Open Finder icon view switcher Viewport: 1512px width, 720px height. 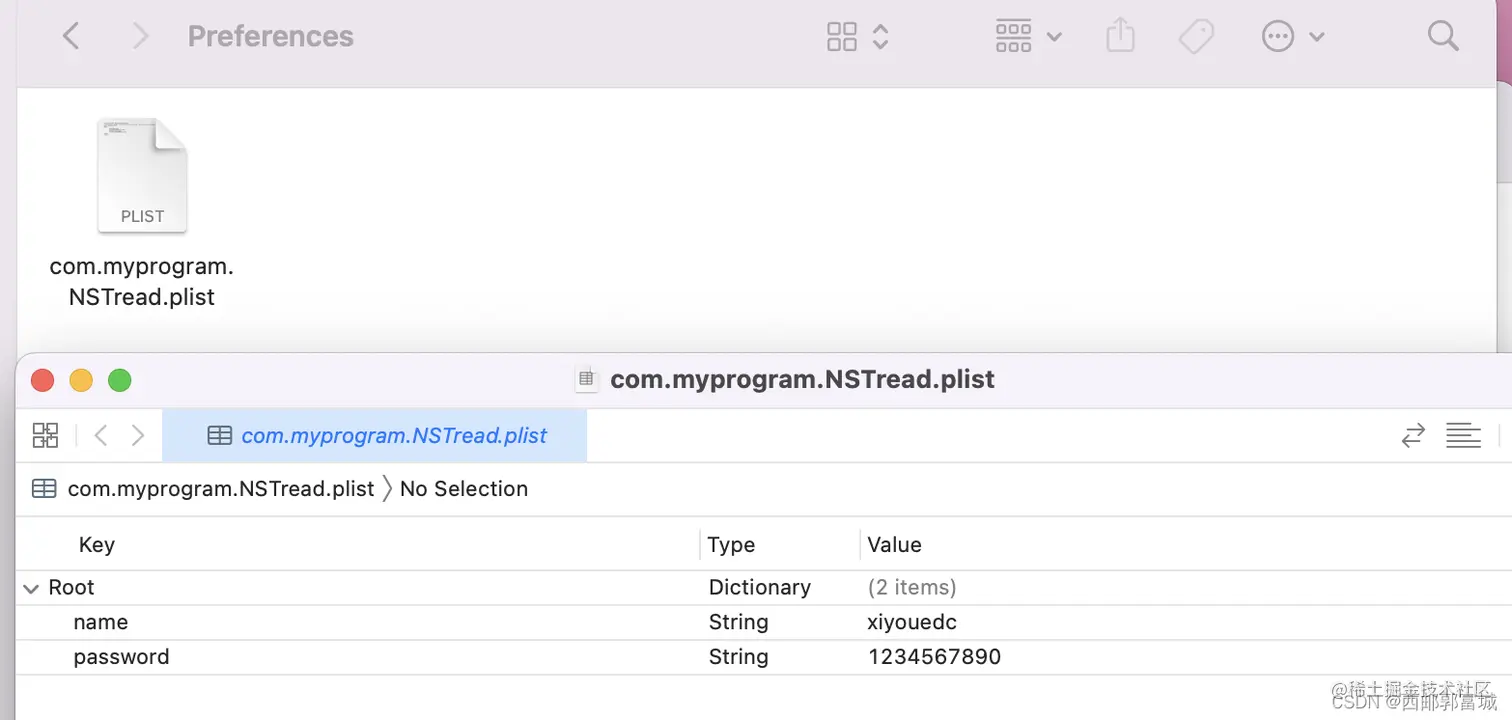(x=857, y=37)
